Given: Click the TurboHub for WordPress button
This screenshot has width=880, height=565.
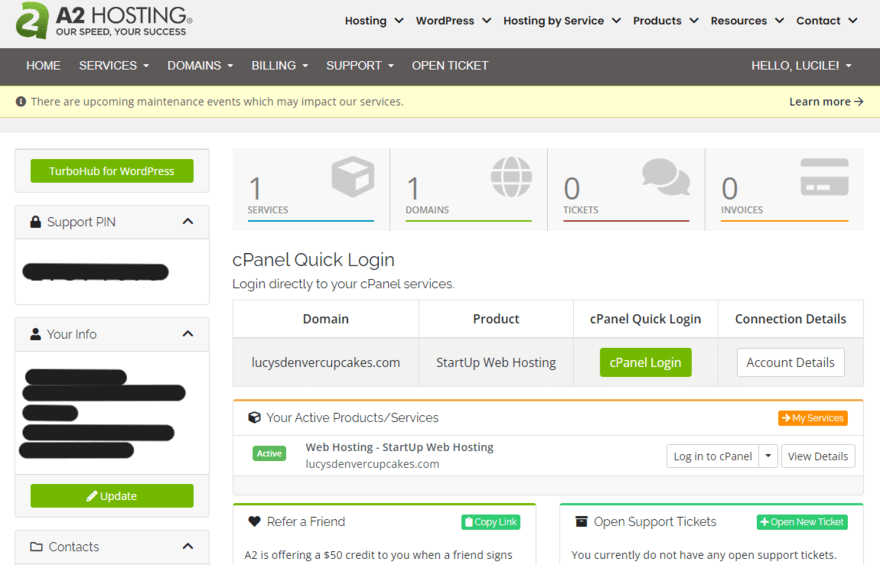Looking at the screenshot, I should coord(112,171).
